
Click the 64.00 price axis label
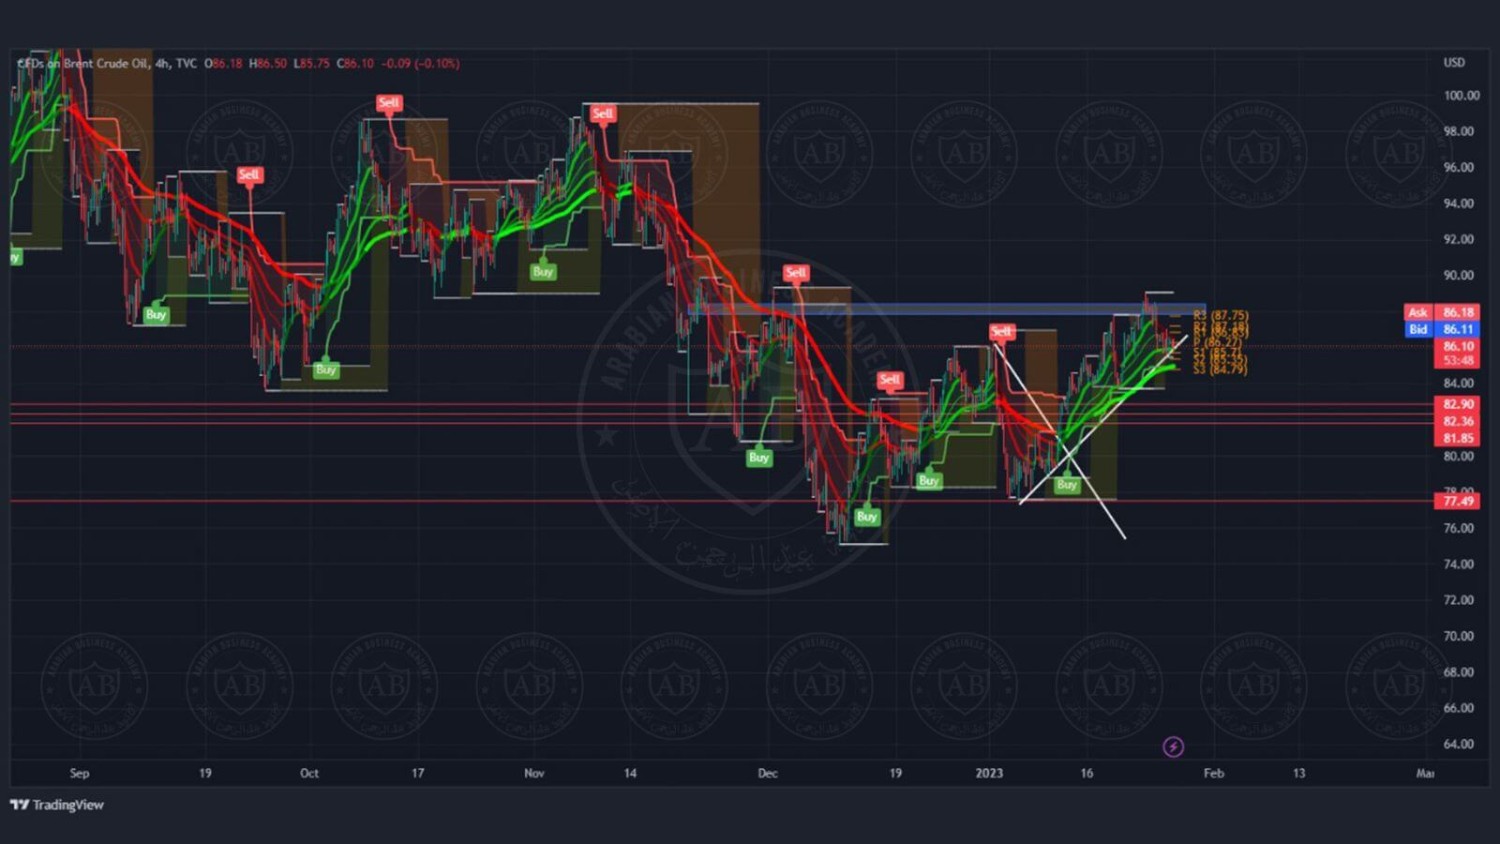pyautogui.click(x=1459, y=744)
